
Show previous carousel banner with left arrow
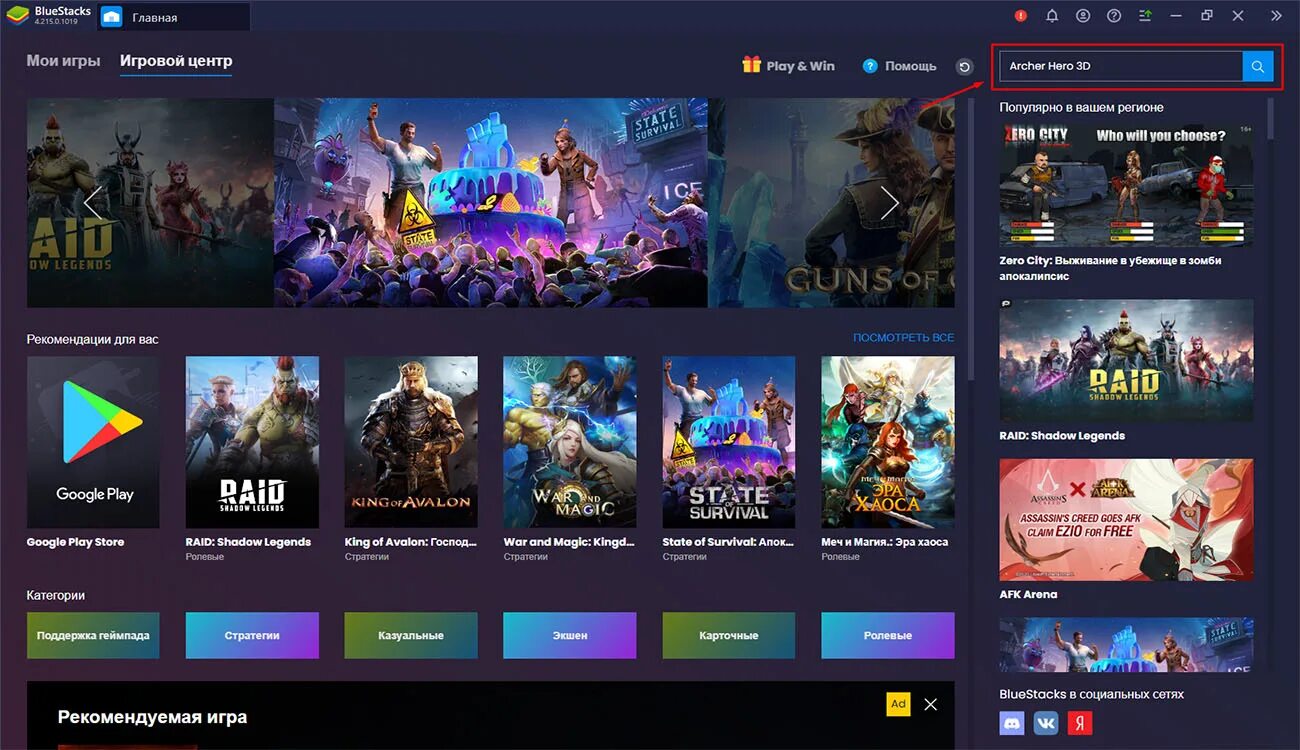[x=93, y=202]
